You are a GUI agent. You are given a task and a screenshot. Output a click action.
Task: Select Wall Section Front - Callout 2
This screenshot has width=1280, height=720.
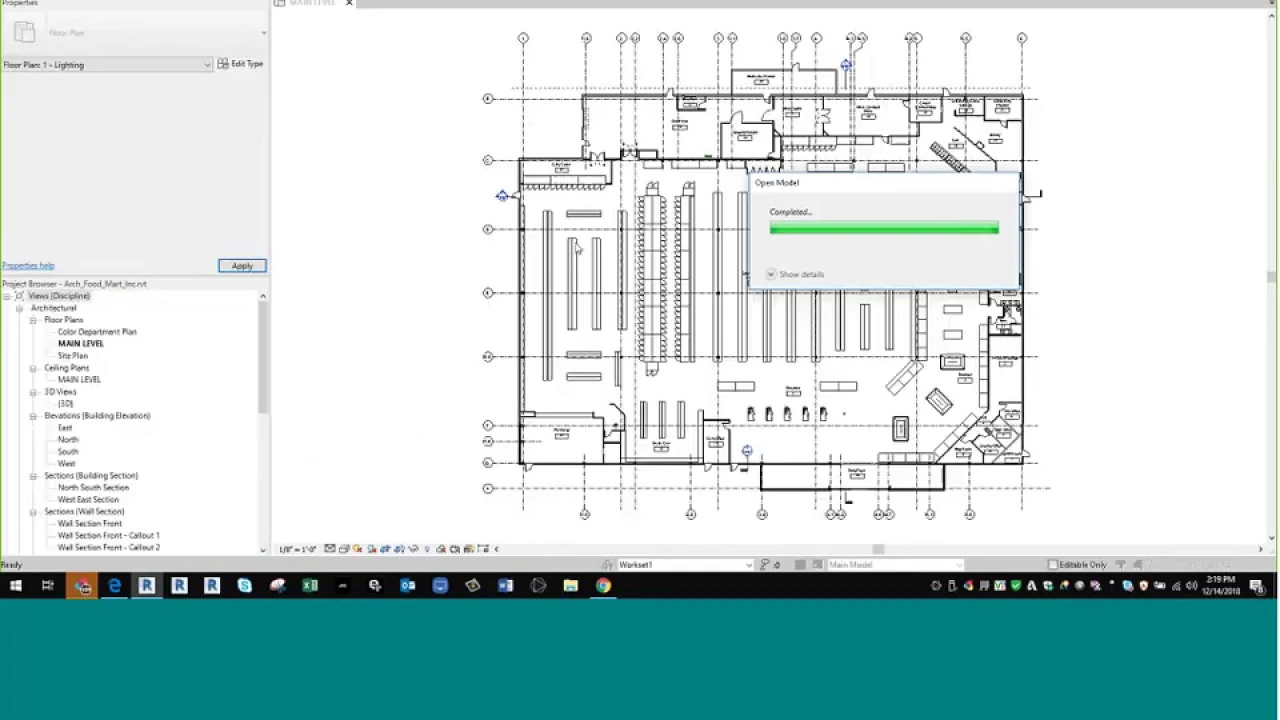108,548
